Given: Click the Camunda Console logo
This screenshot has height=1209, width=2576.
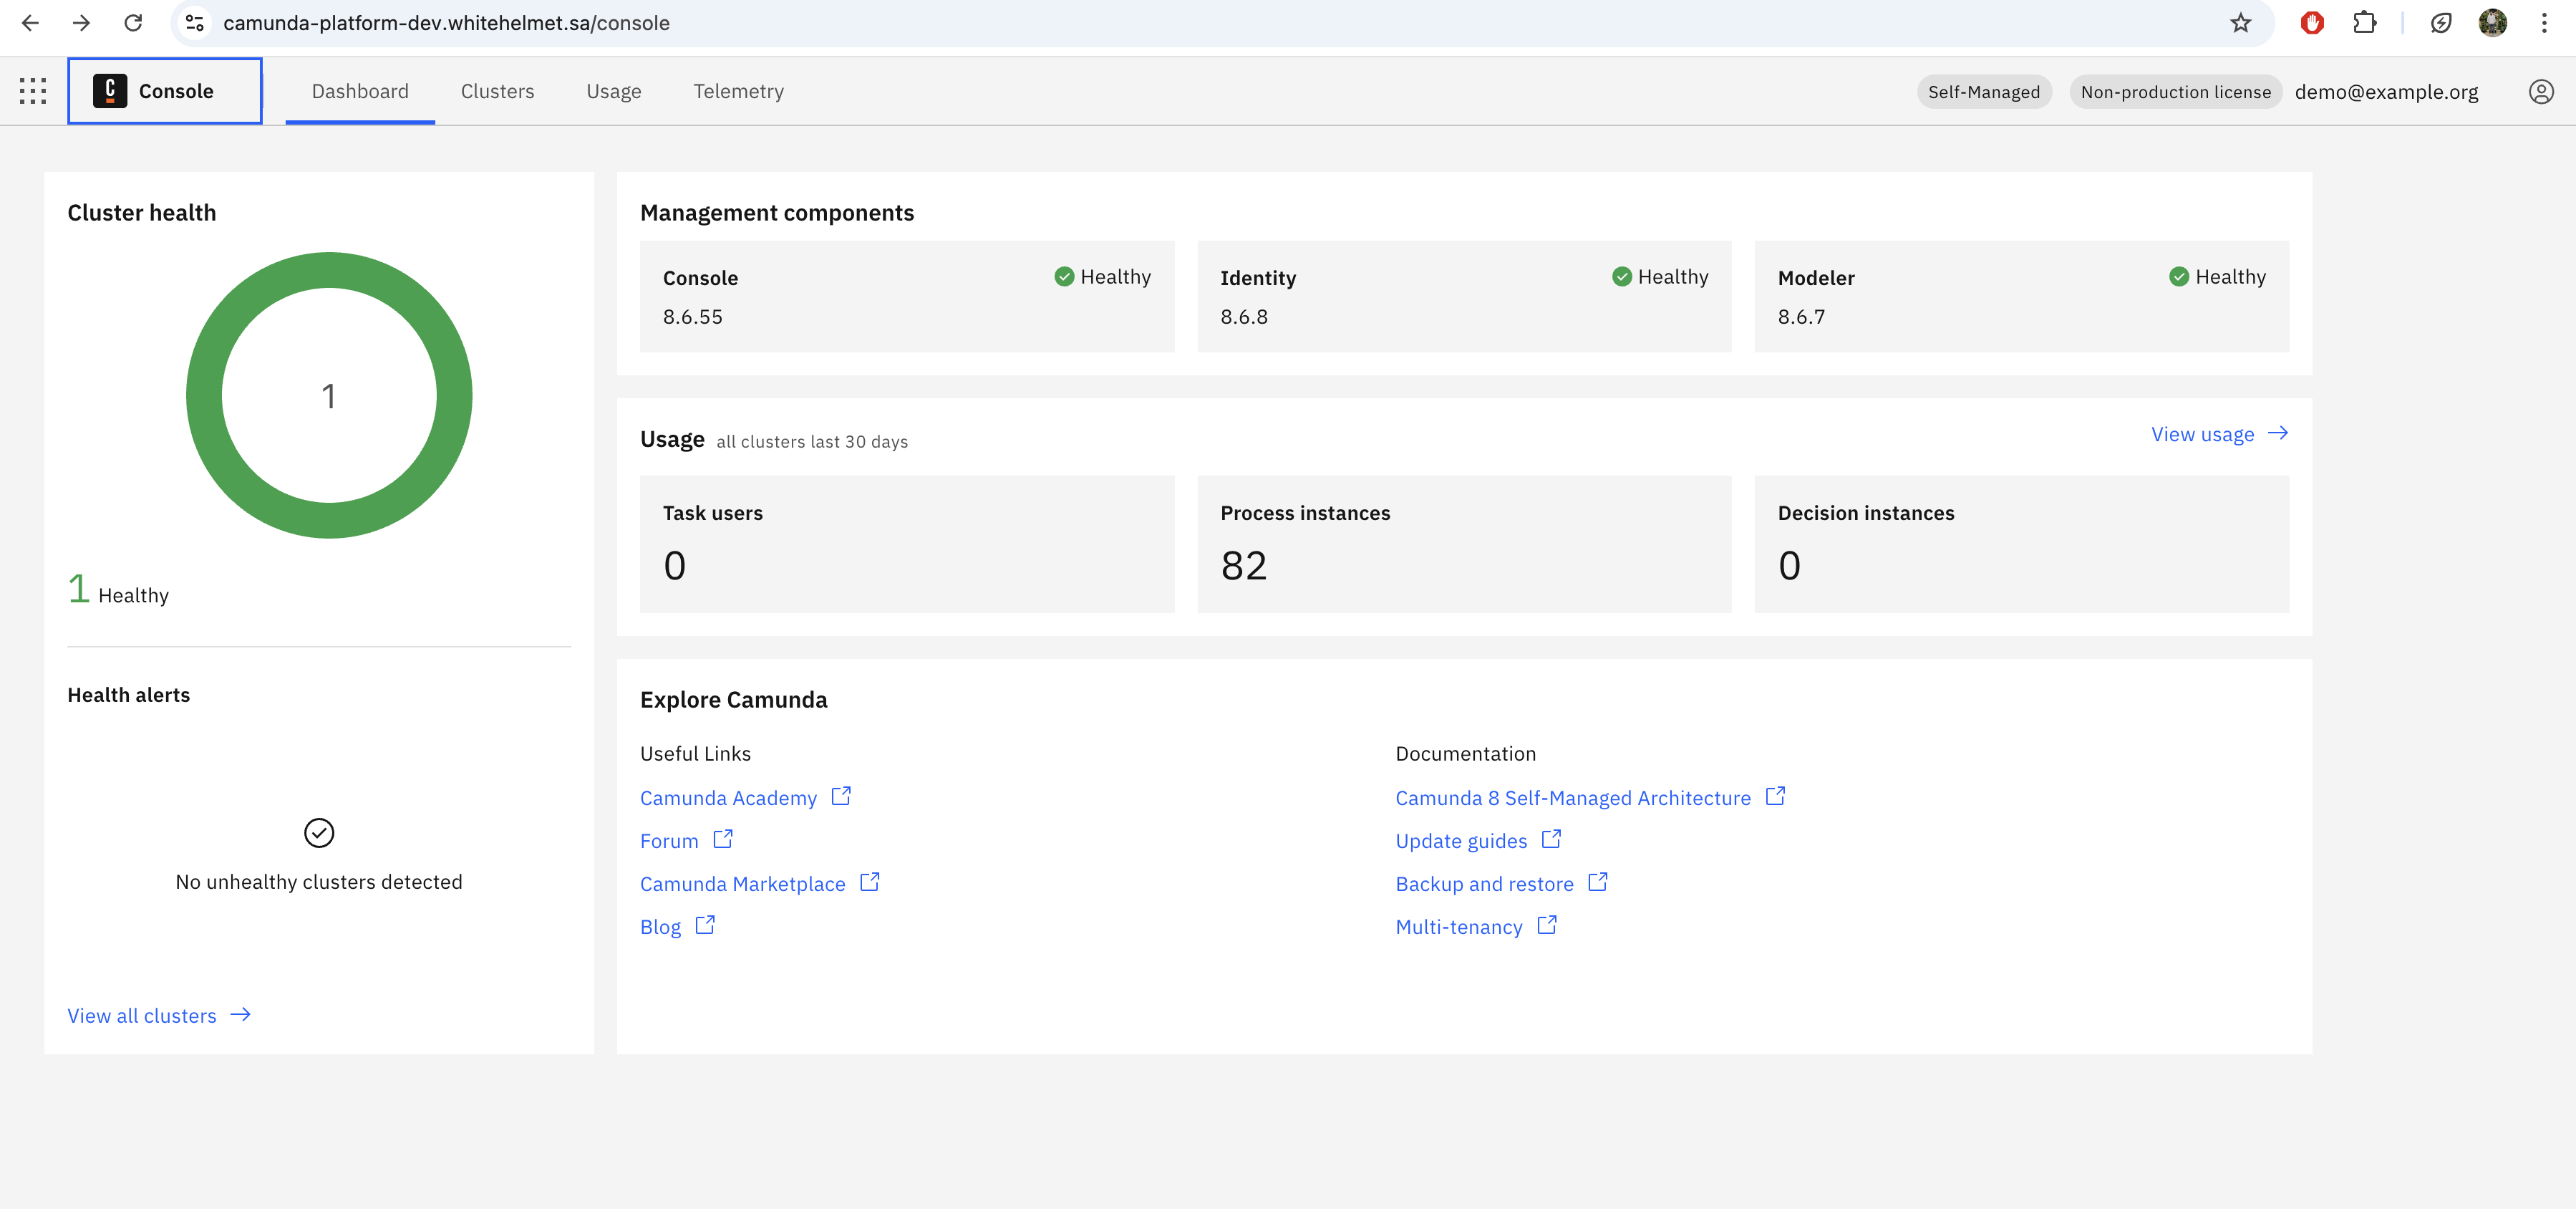Looking at the screenshot, I should pos(110,91).
